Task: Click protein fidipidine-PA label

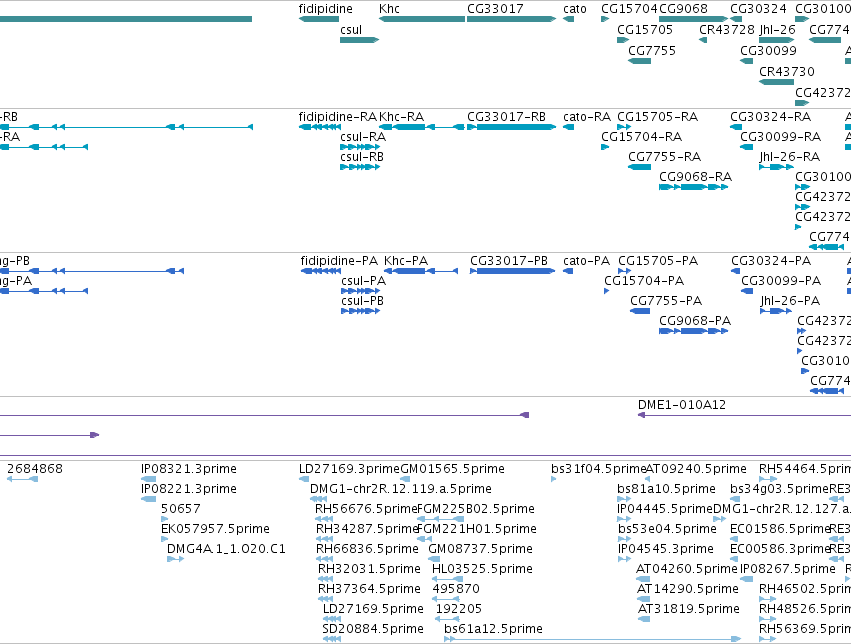Action: pos(339,261)
